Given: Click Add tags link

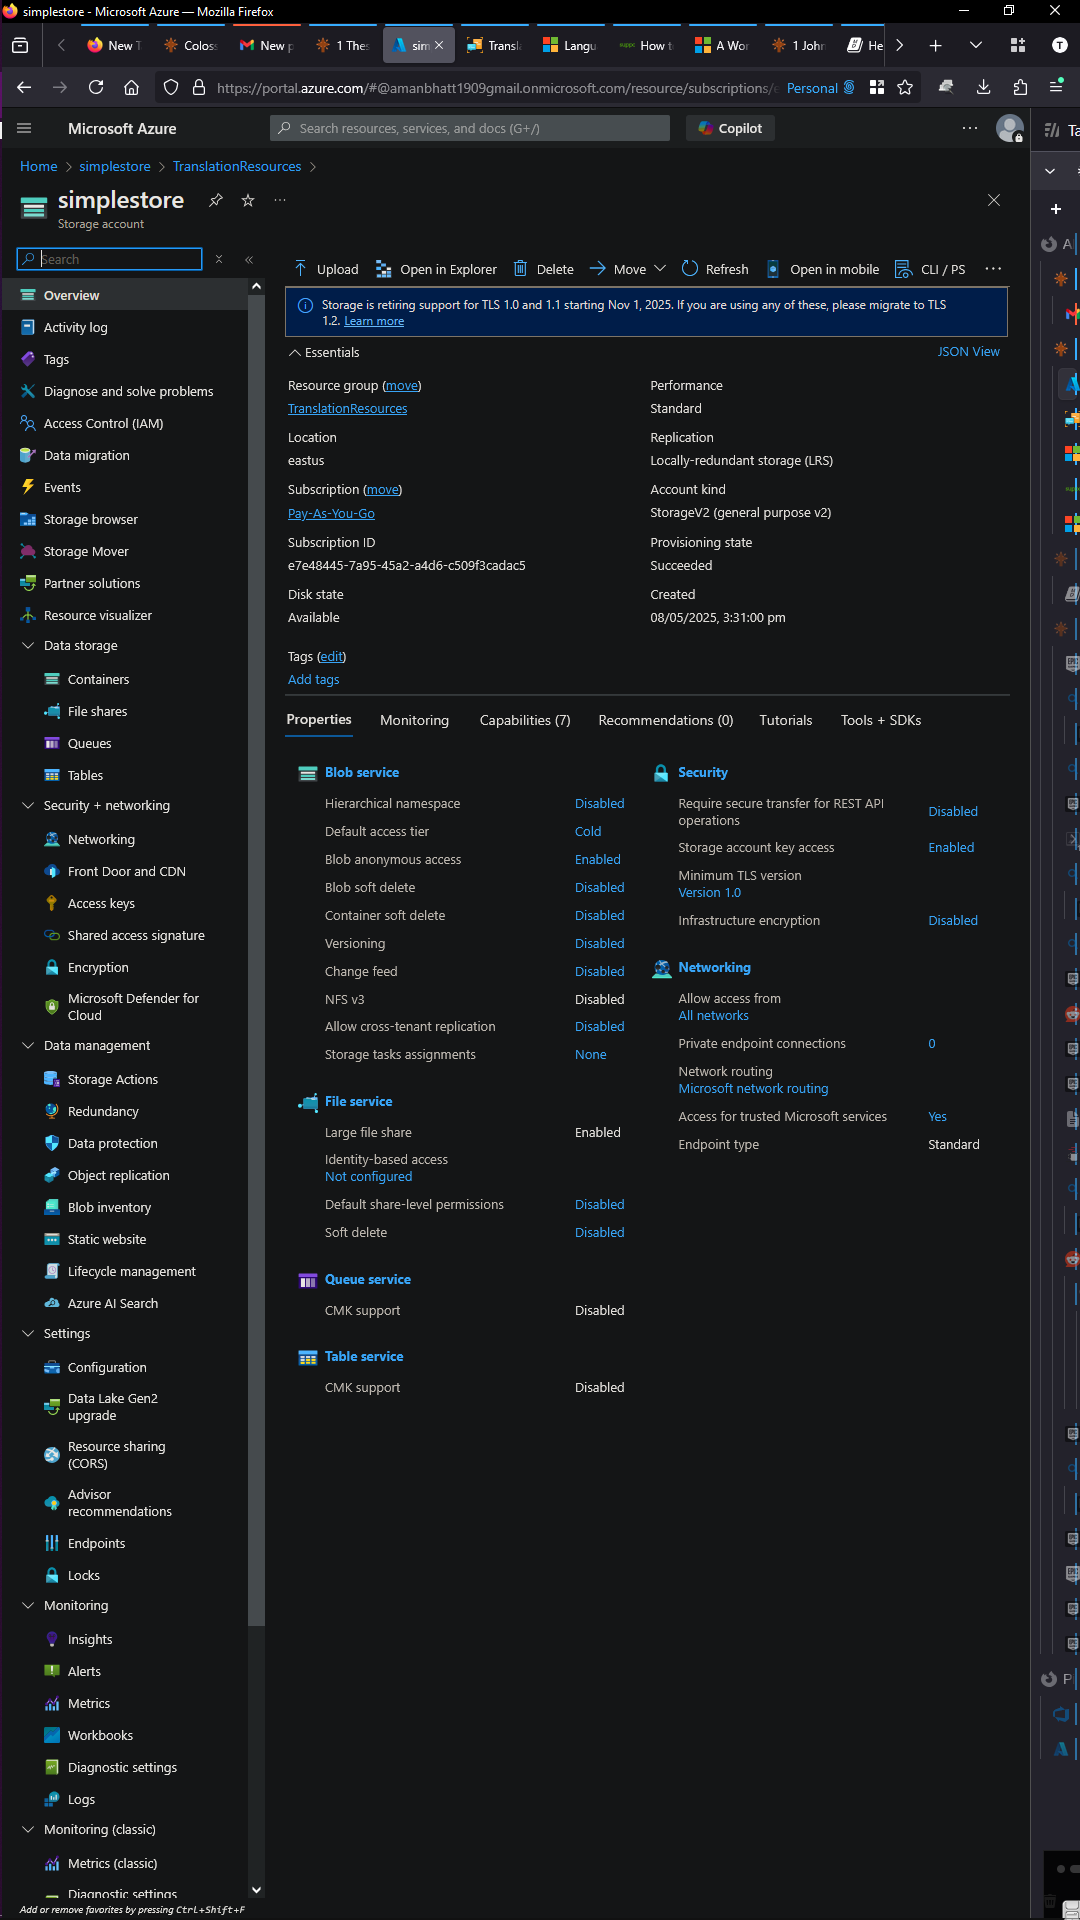Looking at the screenshot, I should (313, 679).
